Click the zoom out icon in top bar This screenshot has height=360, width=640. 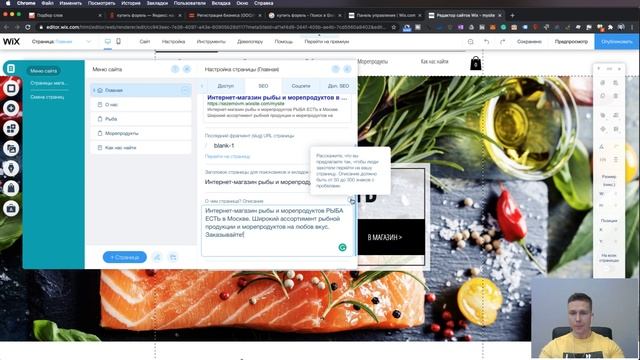(x=471, y=42)
